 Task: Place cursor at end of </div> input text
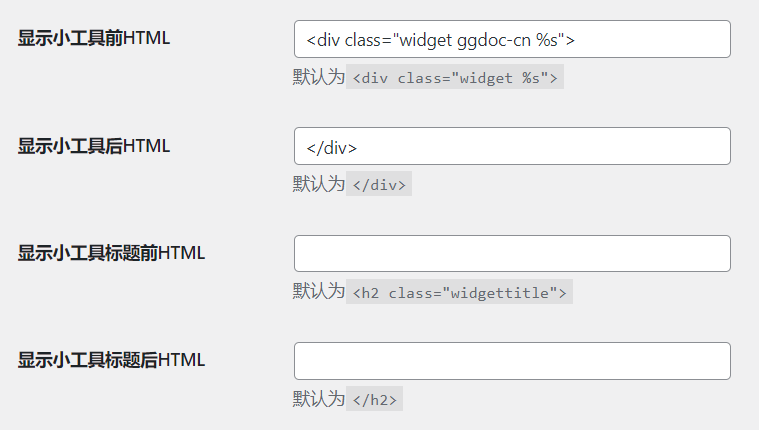pos(358,148)
